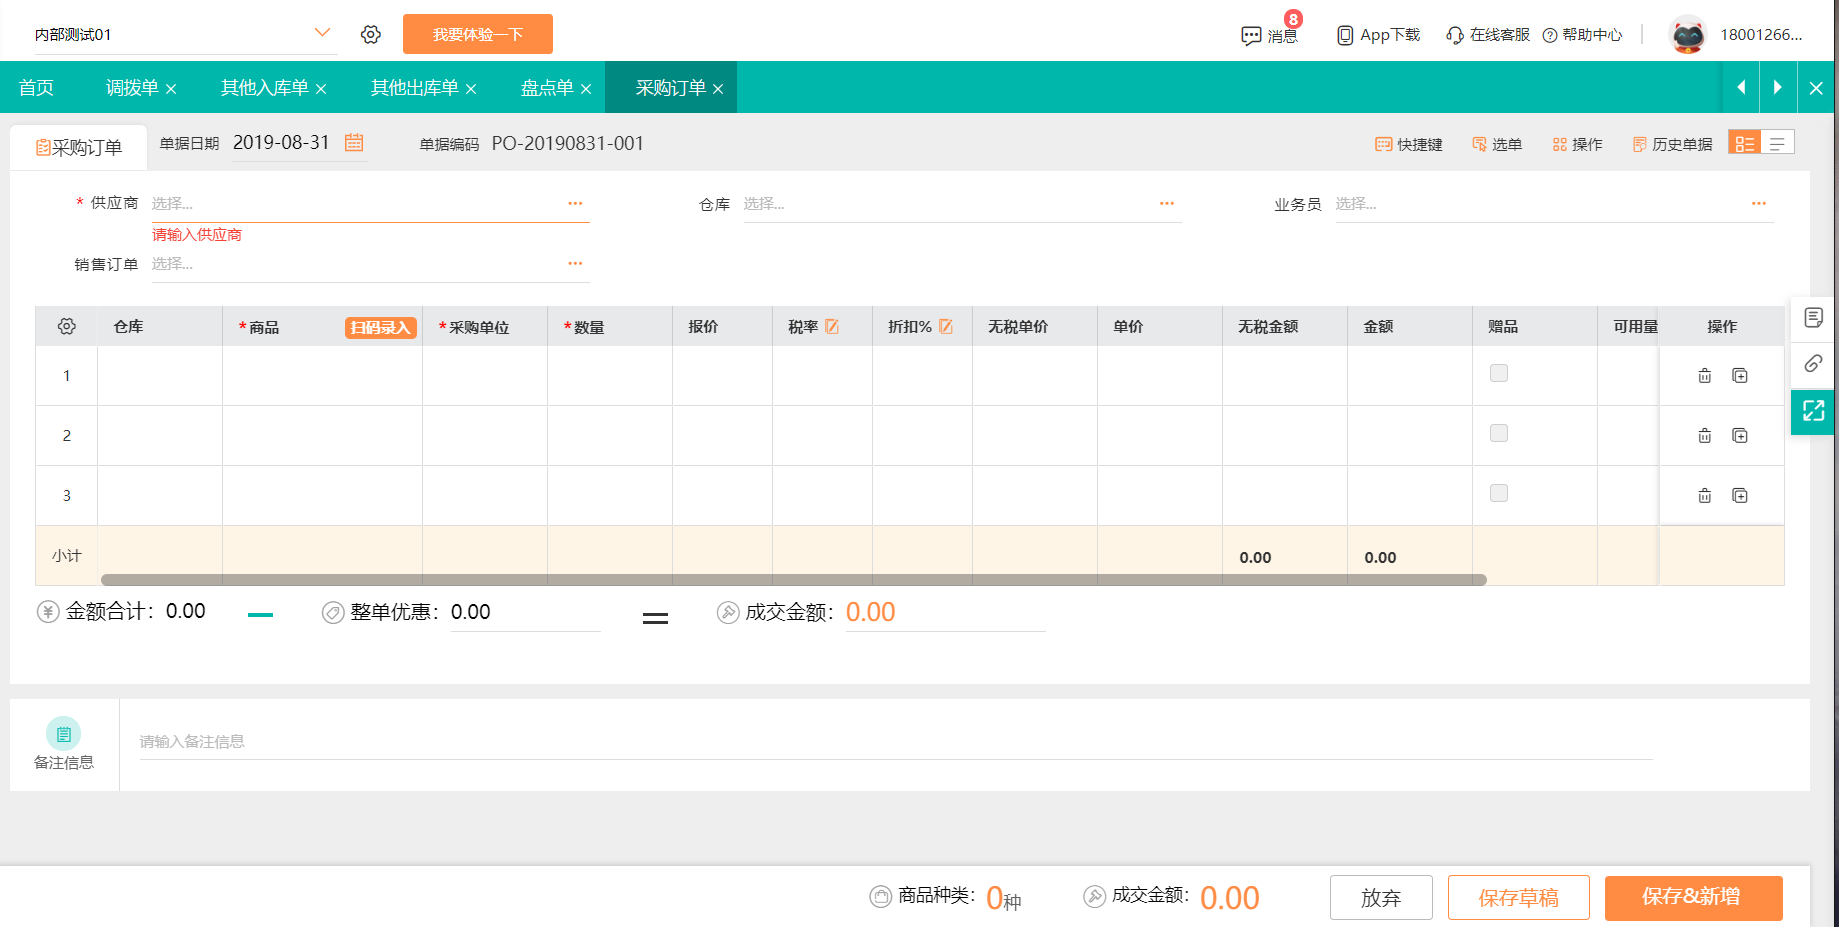The height and width of the screenshot is (927, 1839).
Task: Open table column settings gear
Action: (67, 327)
